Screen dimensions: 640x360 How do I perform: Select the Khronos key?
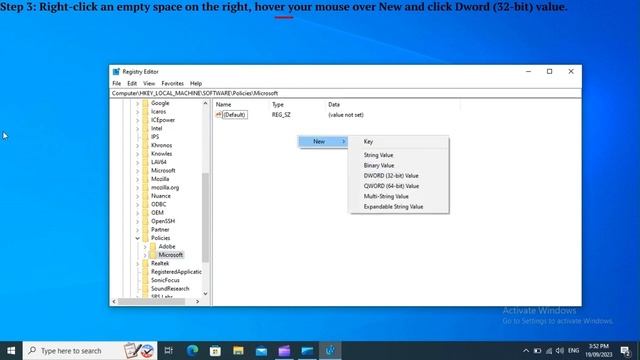161,145
